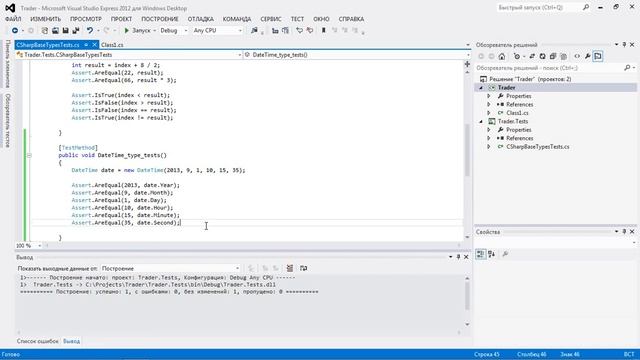
Task: Click the pending changes filter clock icon
Action: [x=517, y=56]
